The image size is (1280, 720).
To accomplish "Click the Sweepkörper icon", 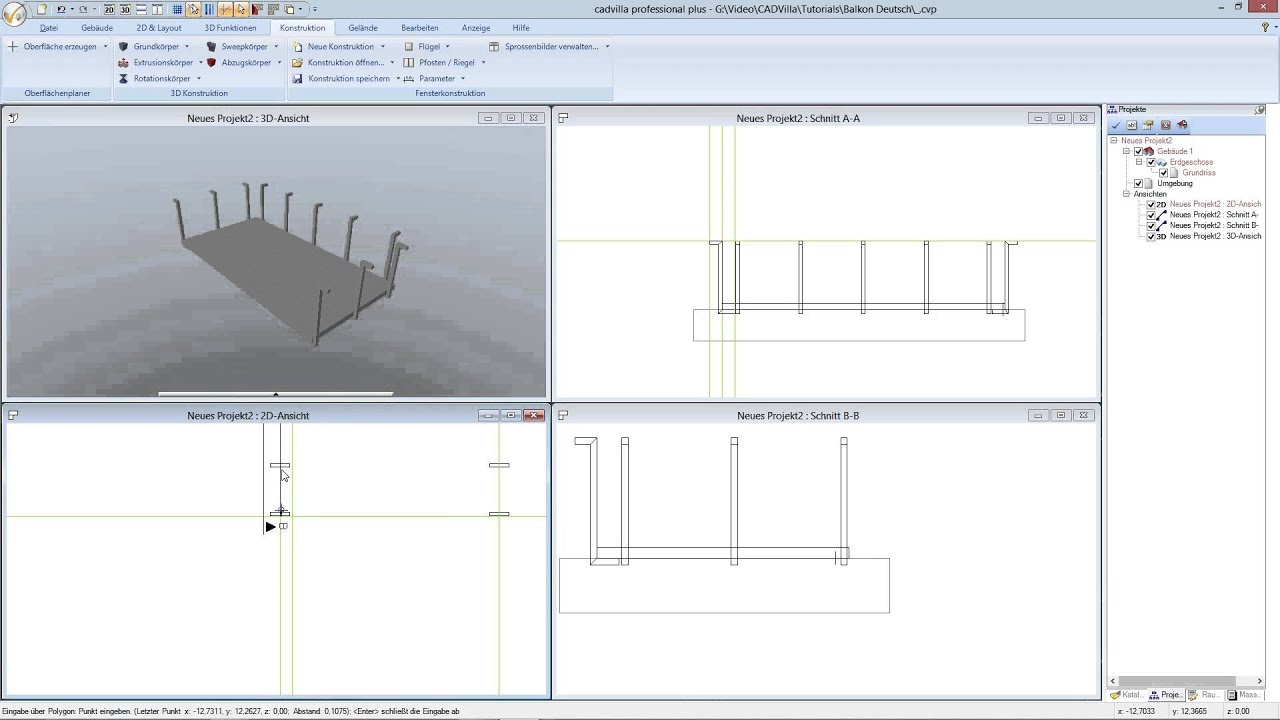I will pos(212,47).
